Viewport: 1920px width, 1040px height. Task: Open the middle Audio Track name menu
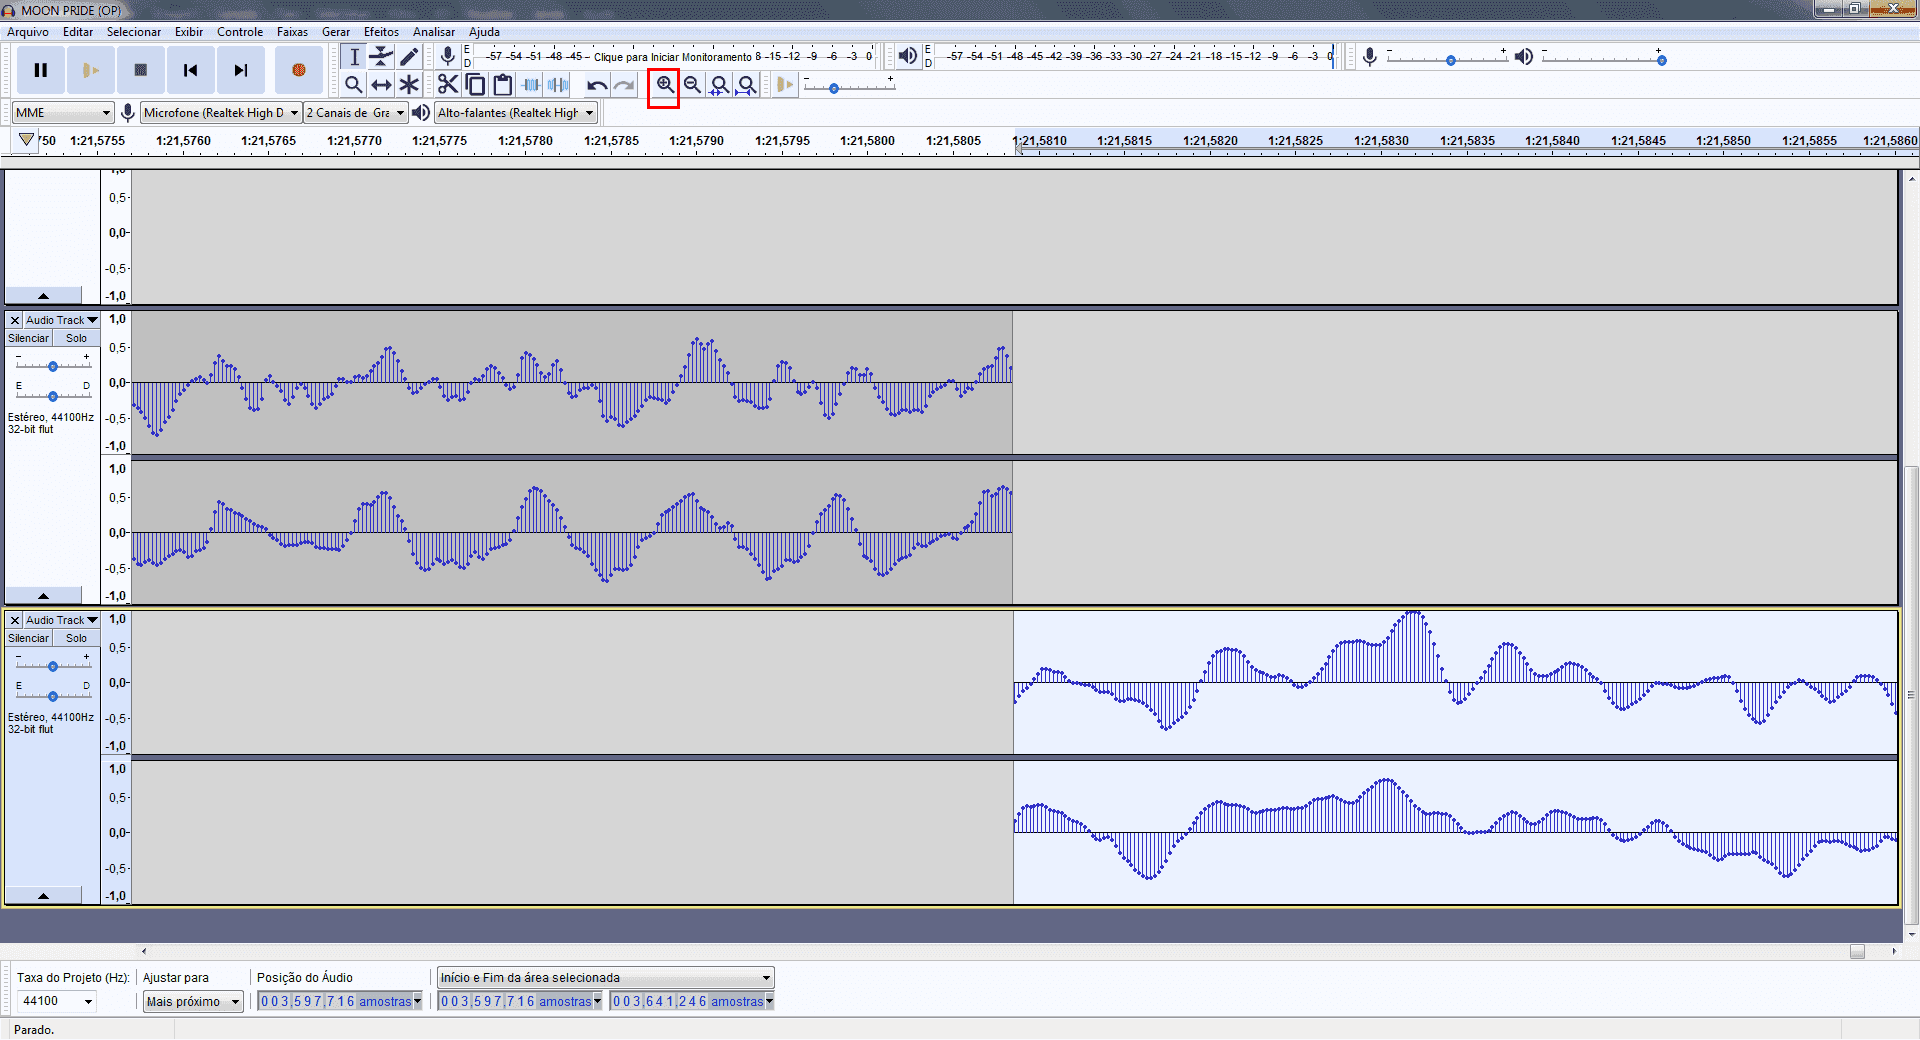tap(62, 320)
